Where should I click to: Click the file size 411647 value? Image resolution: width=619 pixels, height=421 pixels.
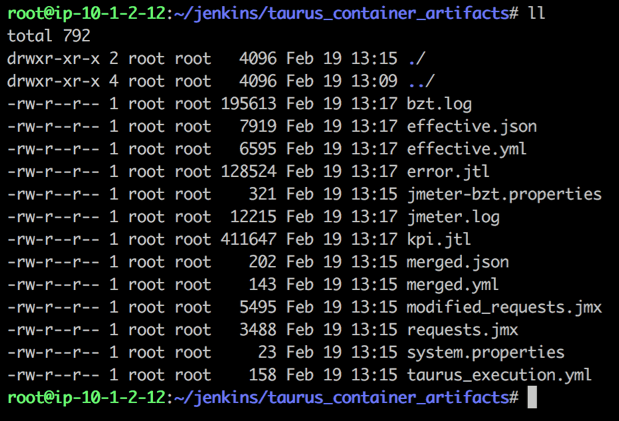(x=248, y=240)
